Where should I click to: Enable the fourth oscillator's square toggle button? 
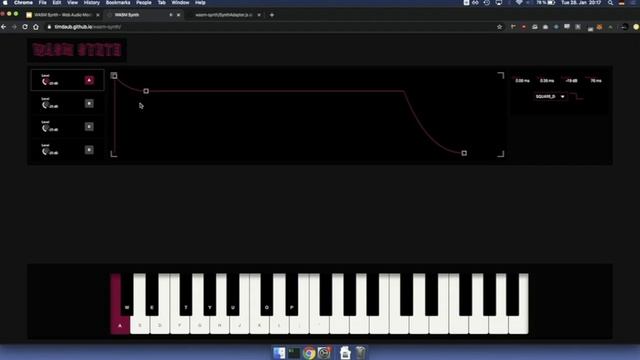coord(89,150)
